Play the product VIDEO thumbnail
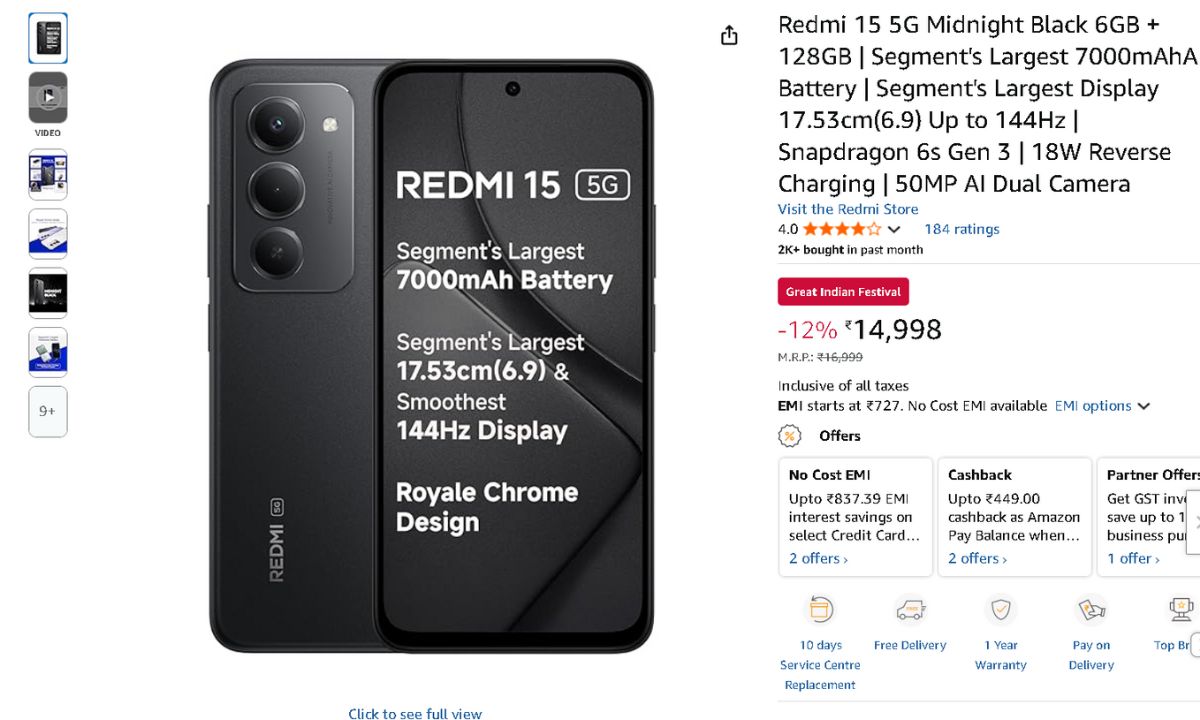1200x720 pixels. click(x=48, y=97)
